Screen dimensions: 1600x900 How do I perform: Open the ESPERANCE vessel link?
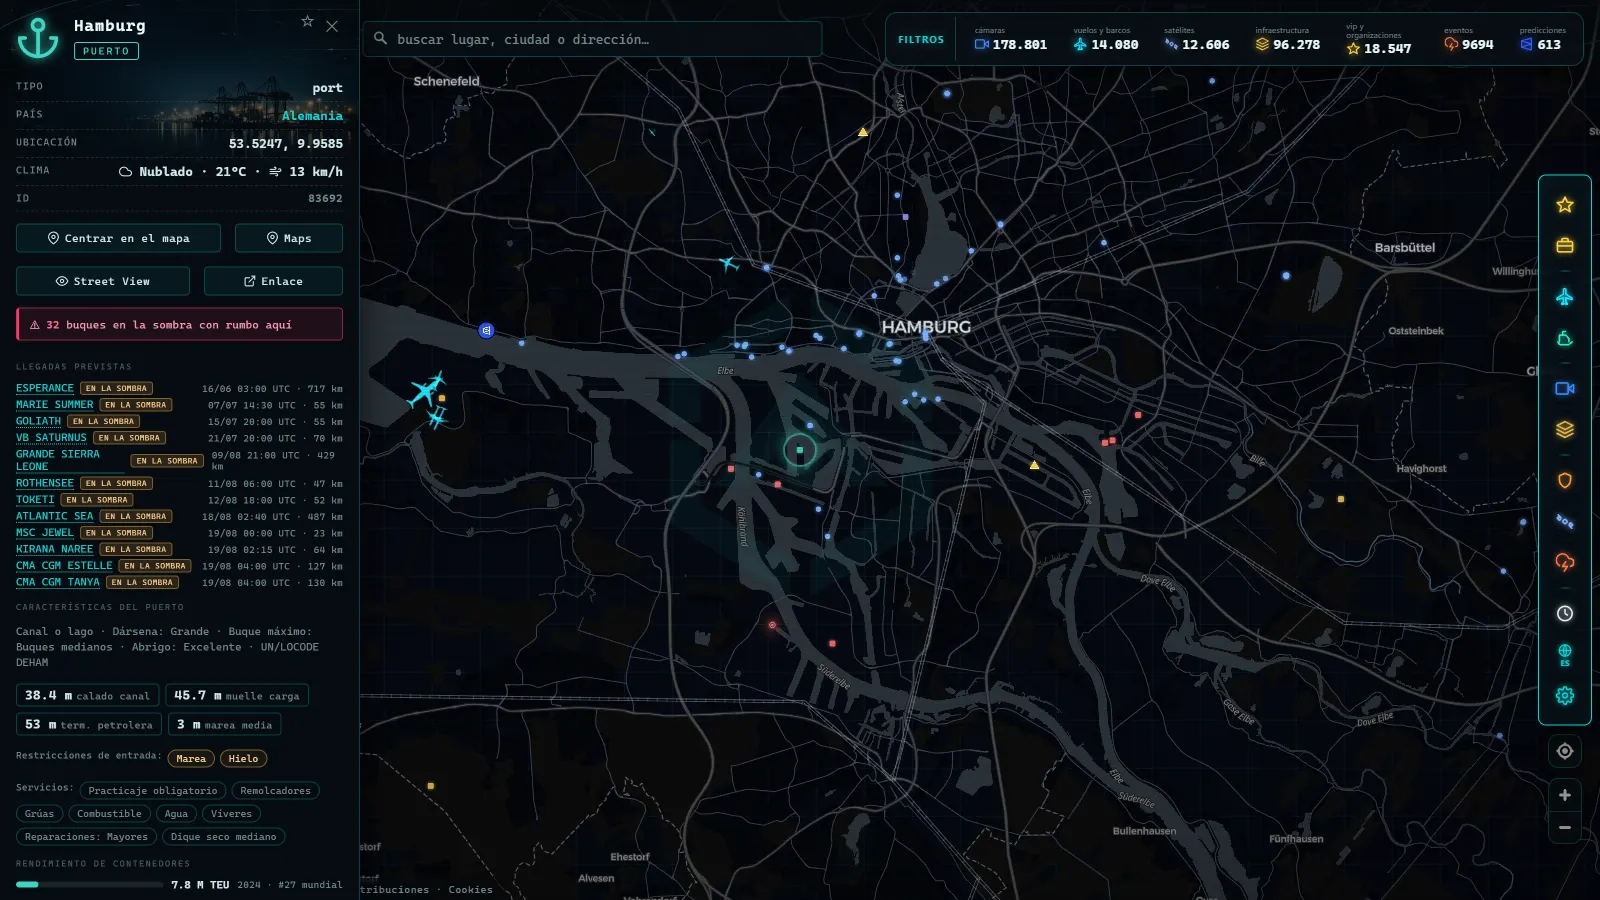coord(45,388)
